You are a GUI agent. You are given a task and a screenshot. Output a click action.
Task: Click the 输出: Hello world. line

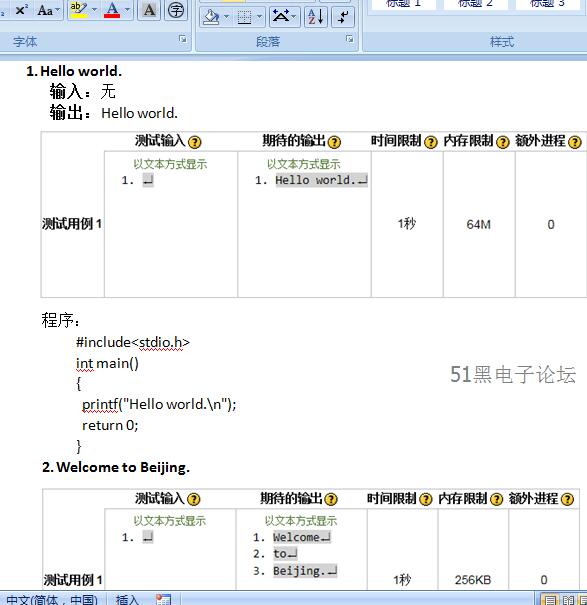click(113, 113)
